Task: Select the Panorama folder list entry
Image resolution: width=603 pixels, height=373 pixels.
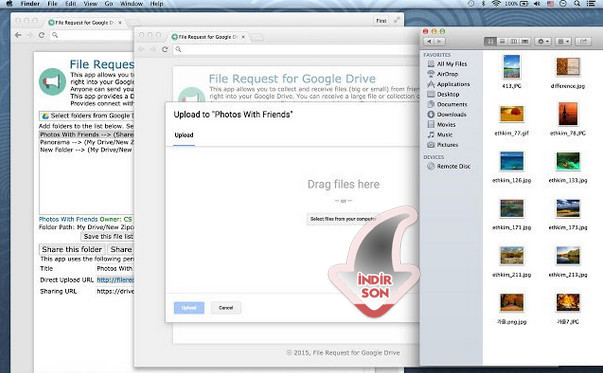Action: click(x=87, y=142)
